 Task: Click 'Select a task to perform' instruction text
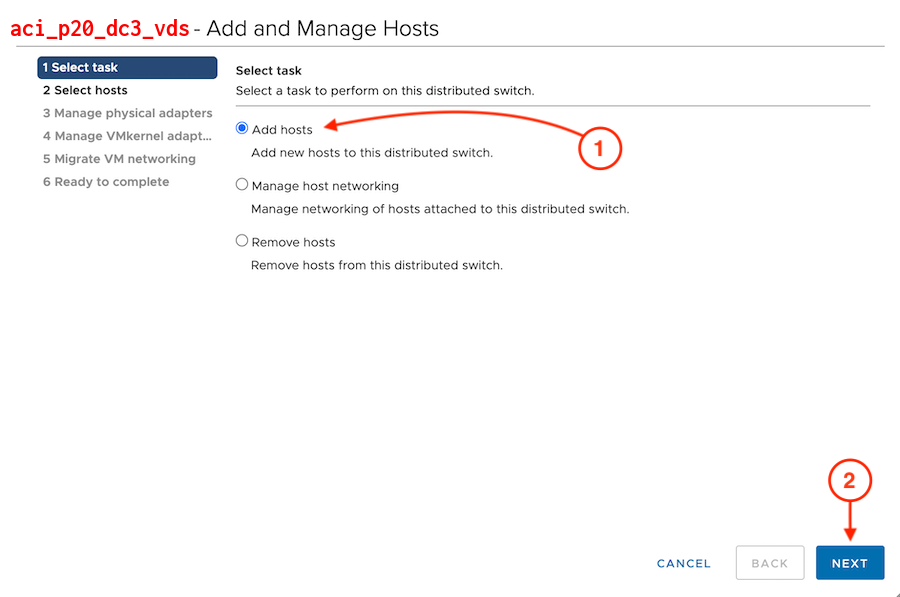pos(384,91)
